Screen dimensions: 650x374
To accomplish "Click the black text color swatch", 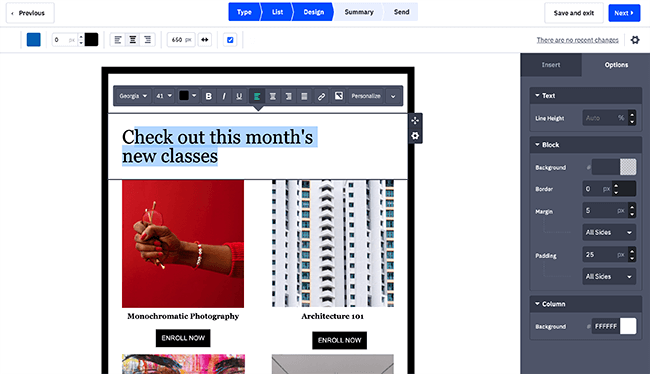I will coord(184,96).
